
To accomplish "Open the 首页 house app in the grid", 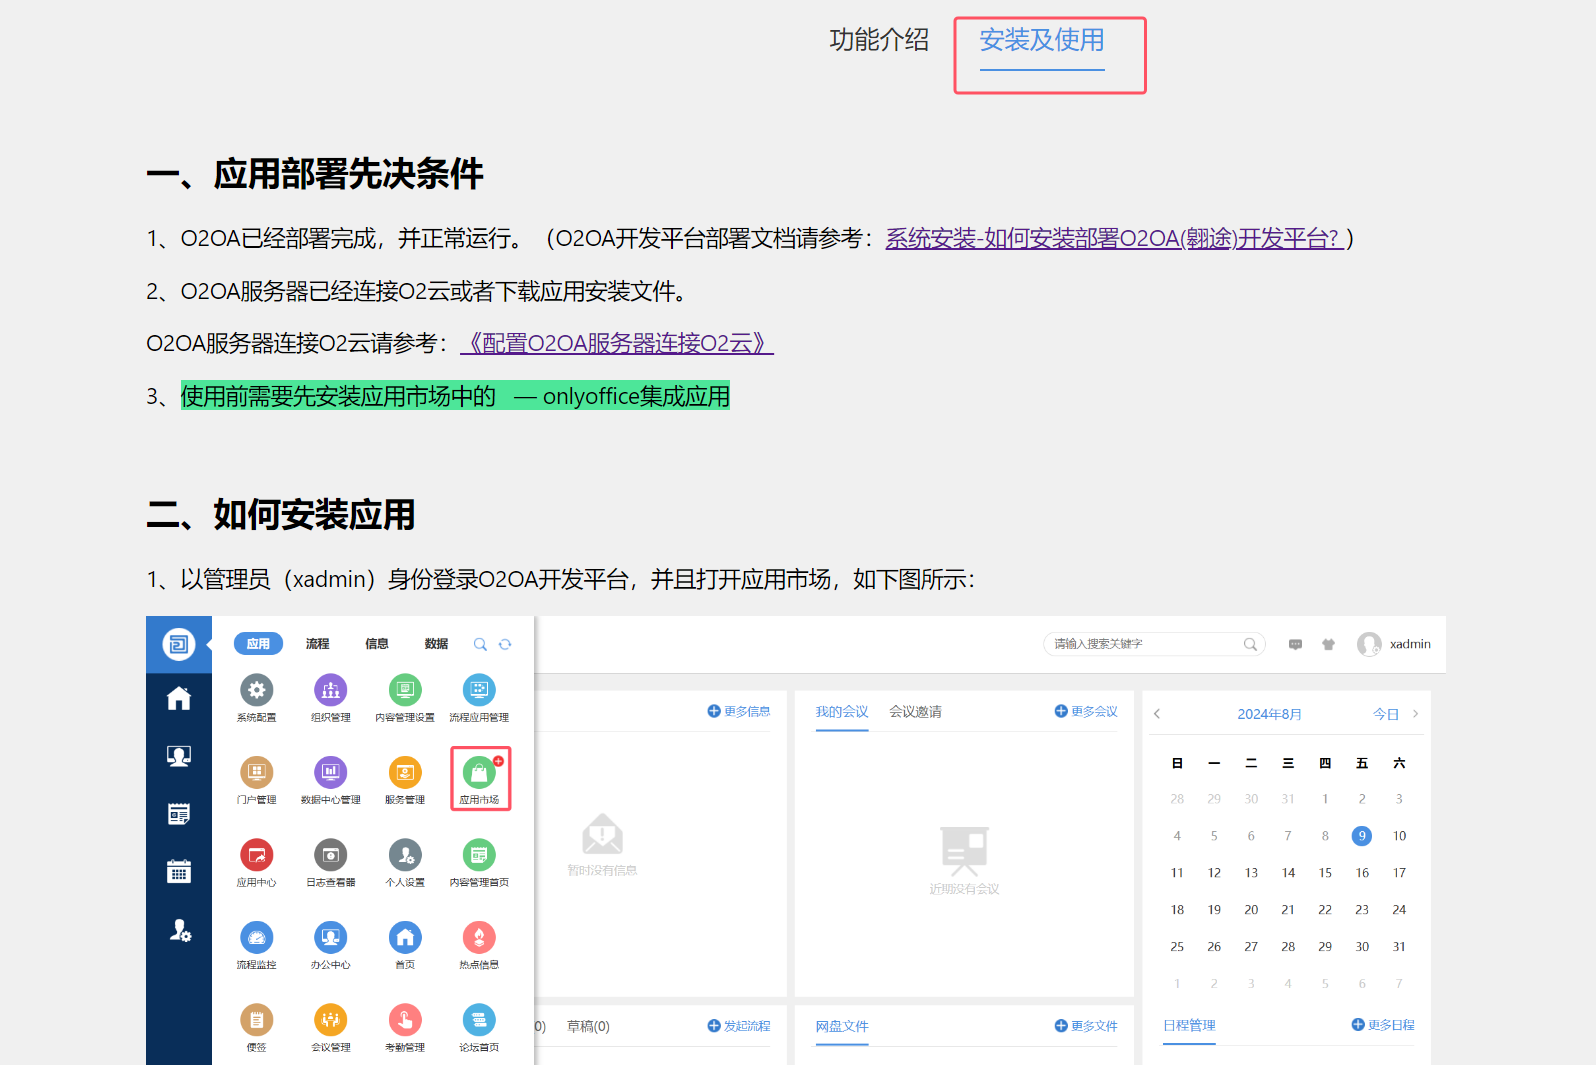I will 405,937.
